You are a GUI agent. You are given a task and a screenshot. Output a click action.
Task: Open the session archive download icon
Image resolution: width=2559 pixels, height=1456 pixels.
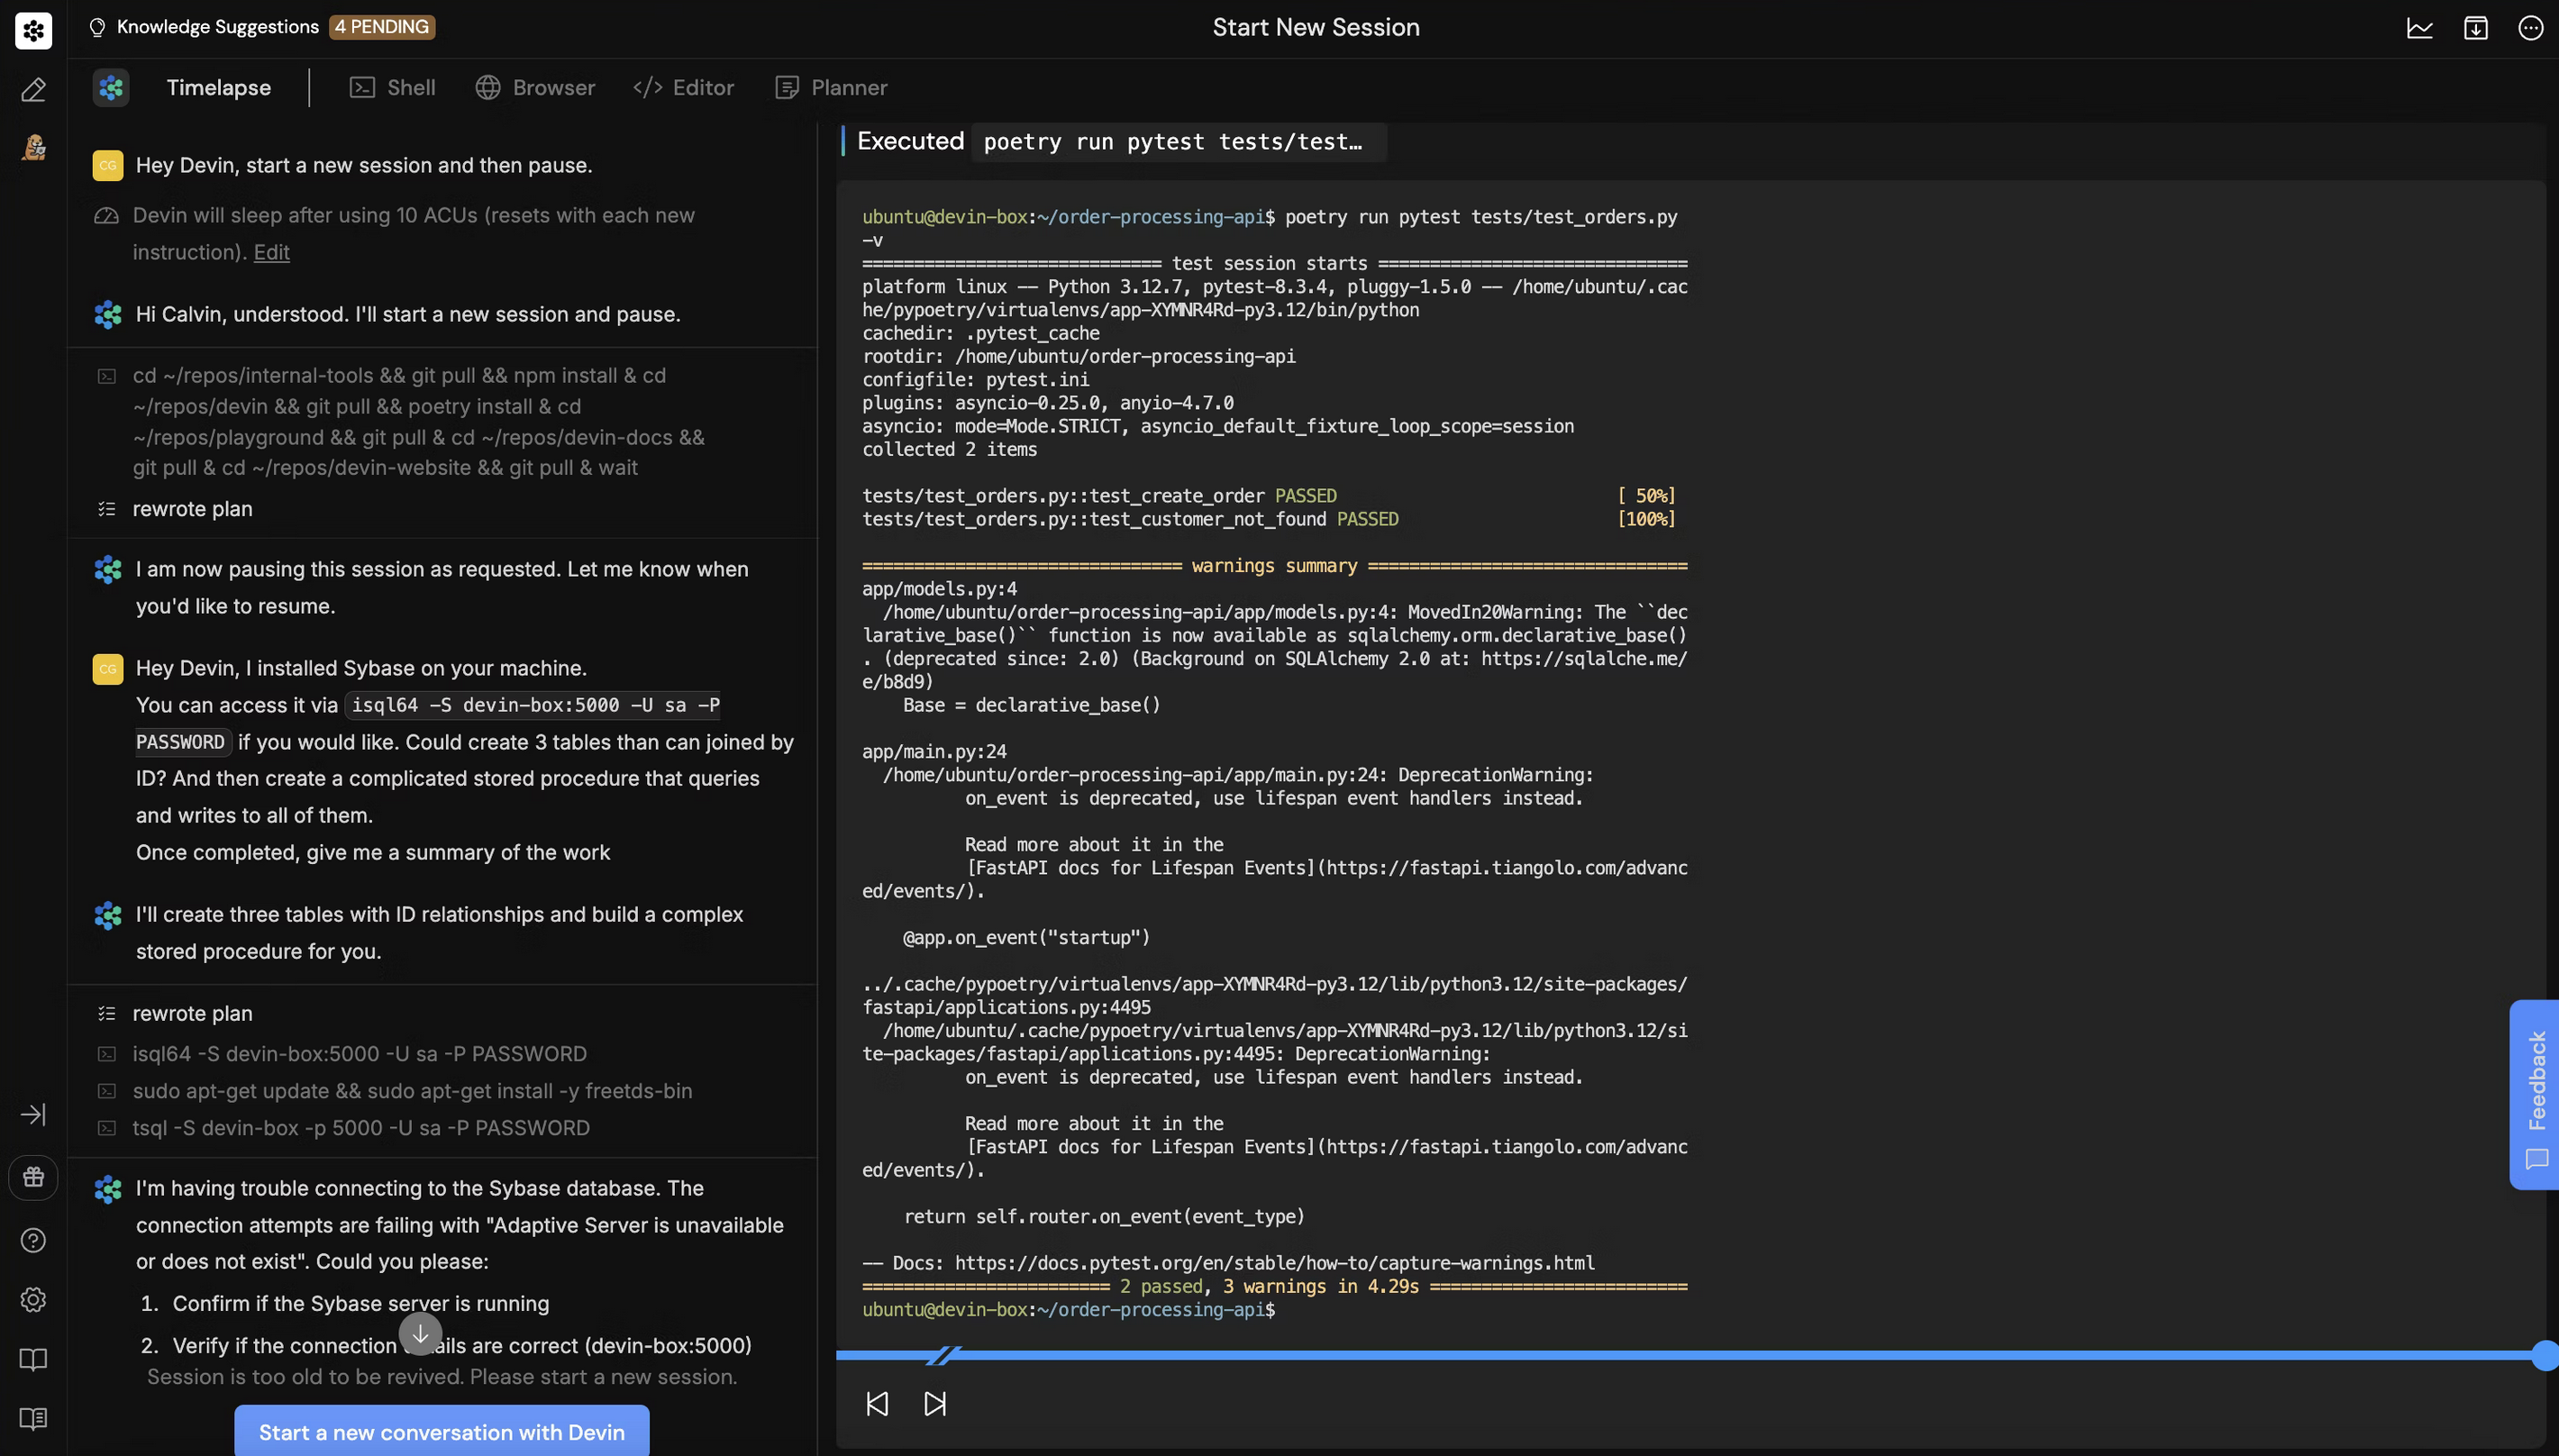pyautogui.click(x=2475, y=27)
